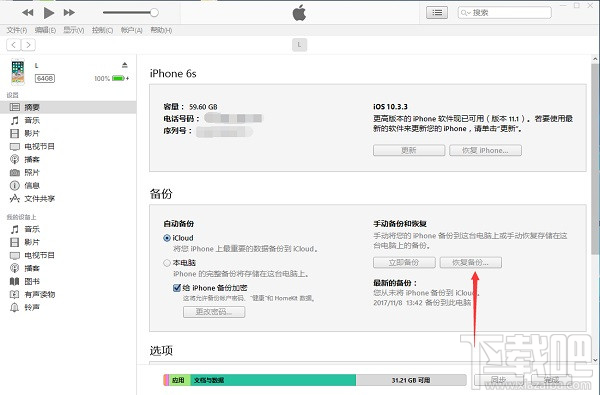The width and height of the screenshot is (600, 395).
Task: Click the iPhone device thumbnail
Action: click(18, 72)
